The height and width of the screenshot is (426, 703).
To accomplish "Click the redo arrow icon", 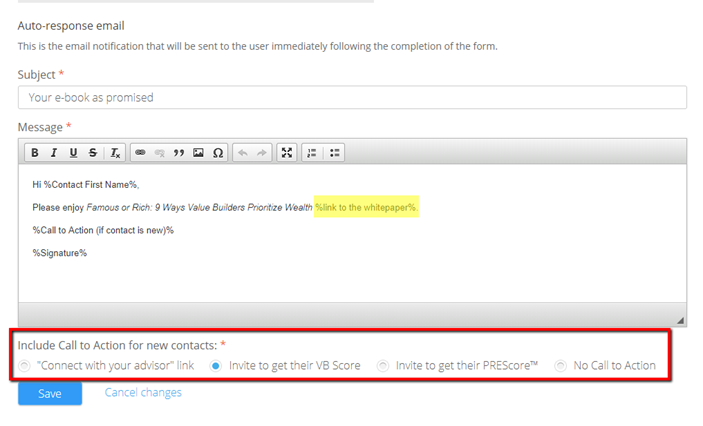I will coord(262,153).
